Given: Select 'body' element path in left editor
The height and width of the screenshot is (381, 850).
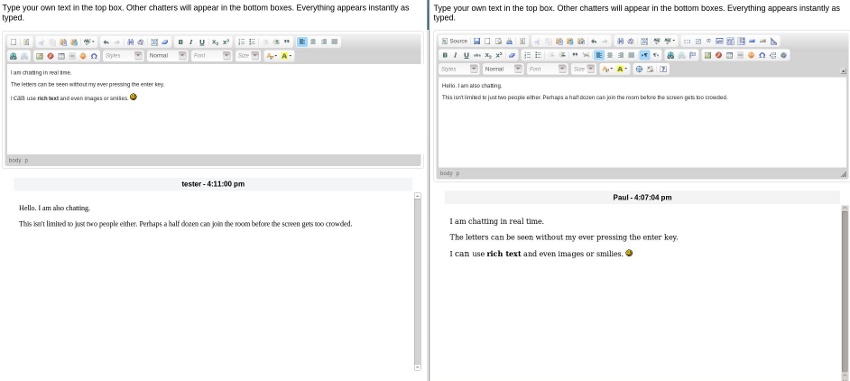Looking at the screenshot, I should 15,160.
